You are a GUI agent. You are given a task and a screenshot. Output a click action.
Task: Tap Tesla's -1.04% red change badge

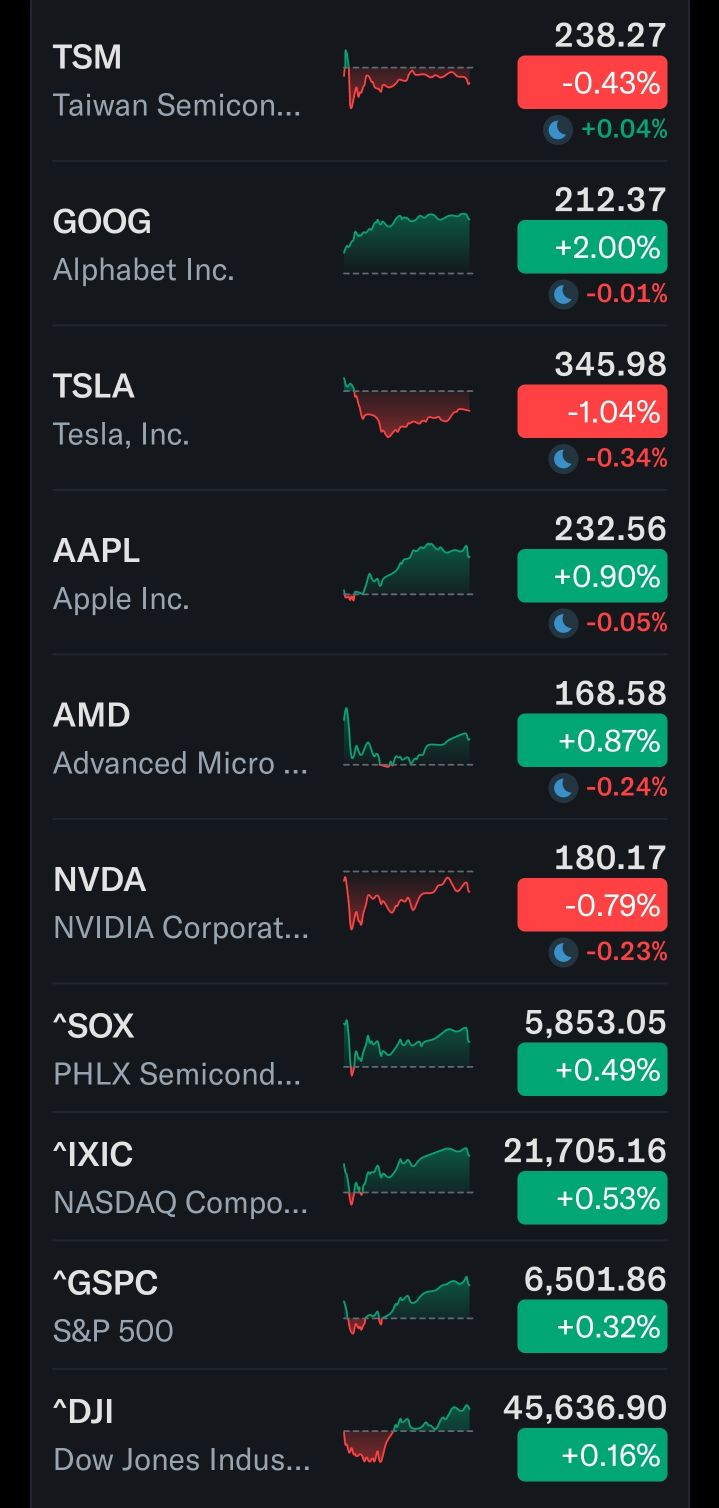click(x=592, y=412)
